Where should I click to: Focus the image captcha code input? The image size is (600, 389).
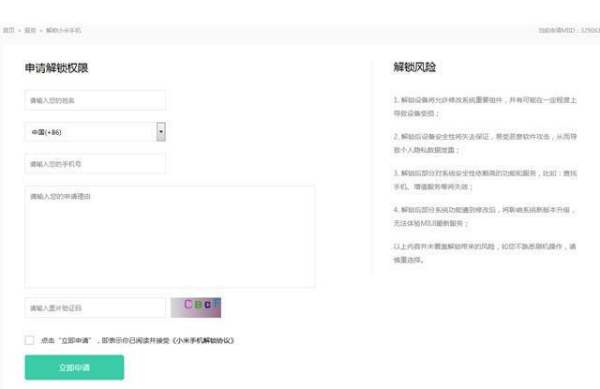point(95,308)
